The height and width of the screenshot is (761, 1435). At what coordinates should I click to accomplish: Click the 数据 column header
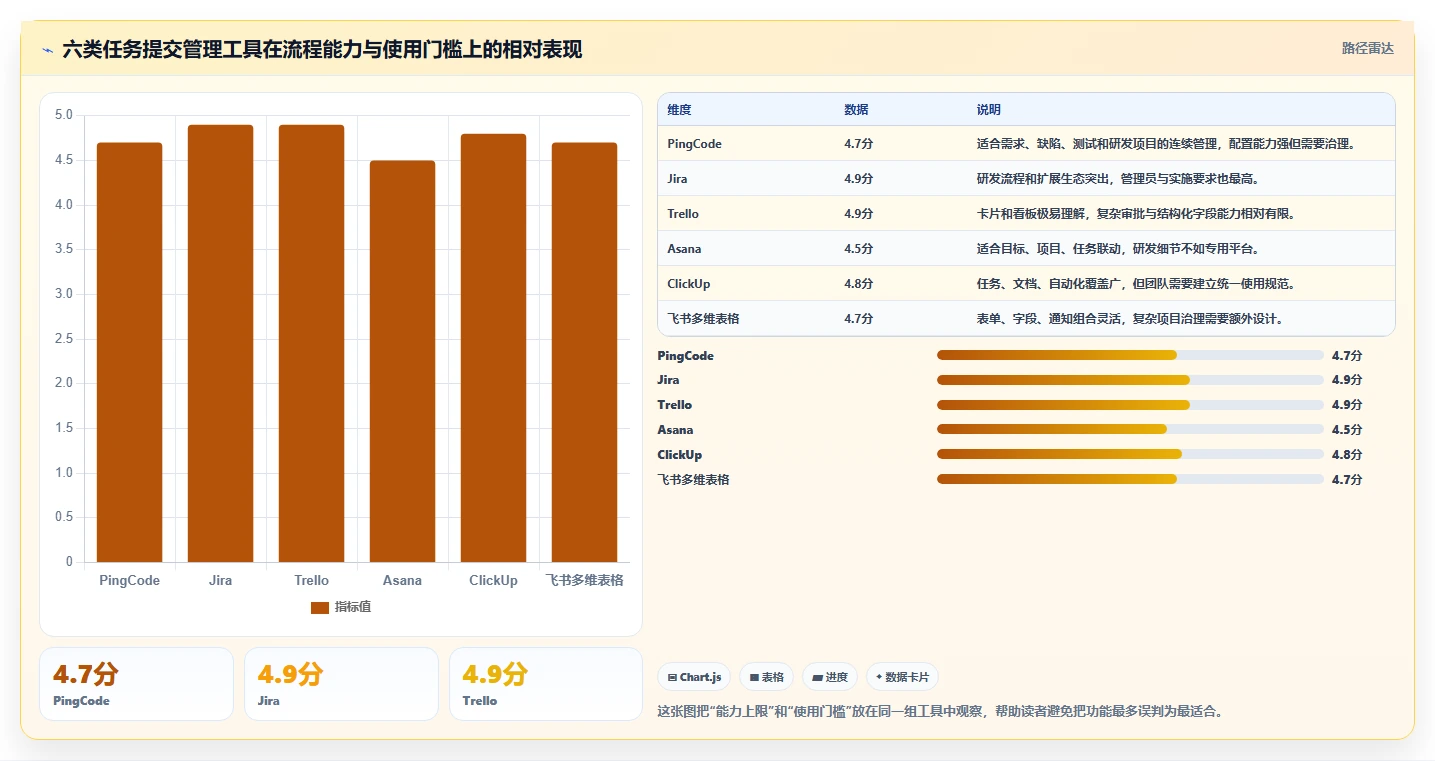coord(856,110)
